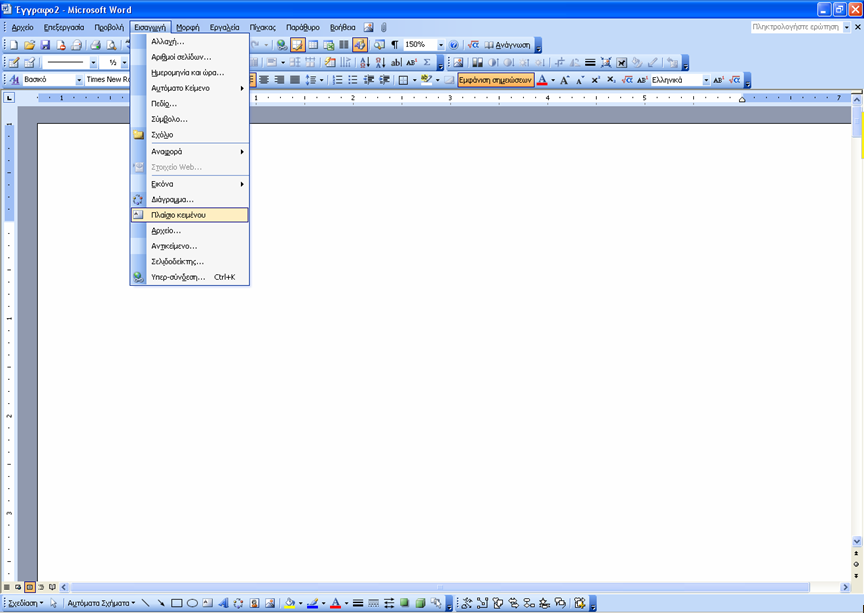Image resolution: width=864 pixels, height=613 pixels.
Task: Expand the Εικόνα submenu
Action: (x=190, y=184)
